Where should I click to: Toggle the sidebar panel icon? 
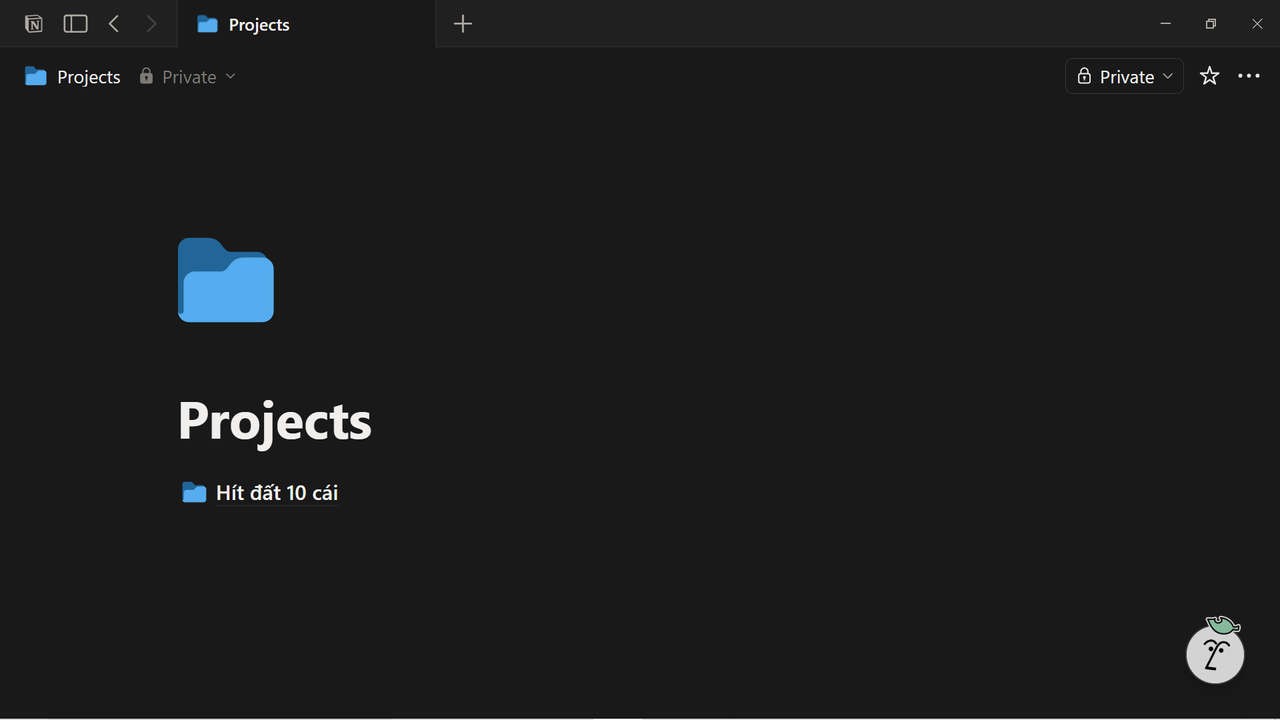[75, 24]
